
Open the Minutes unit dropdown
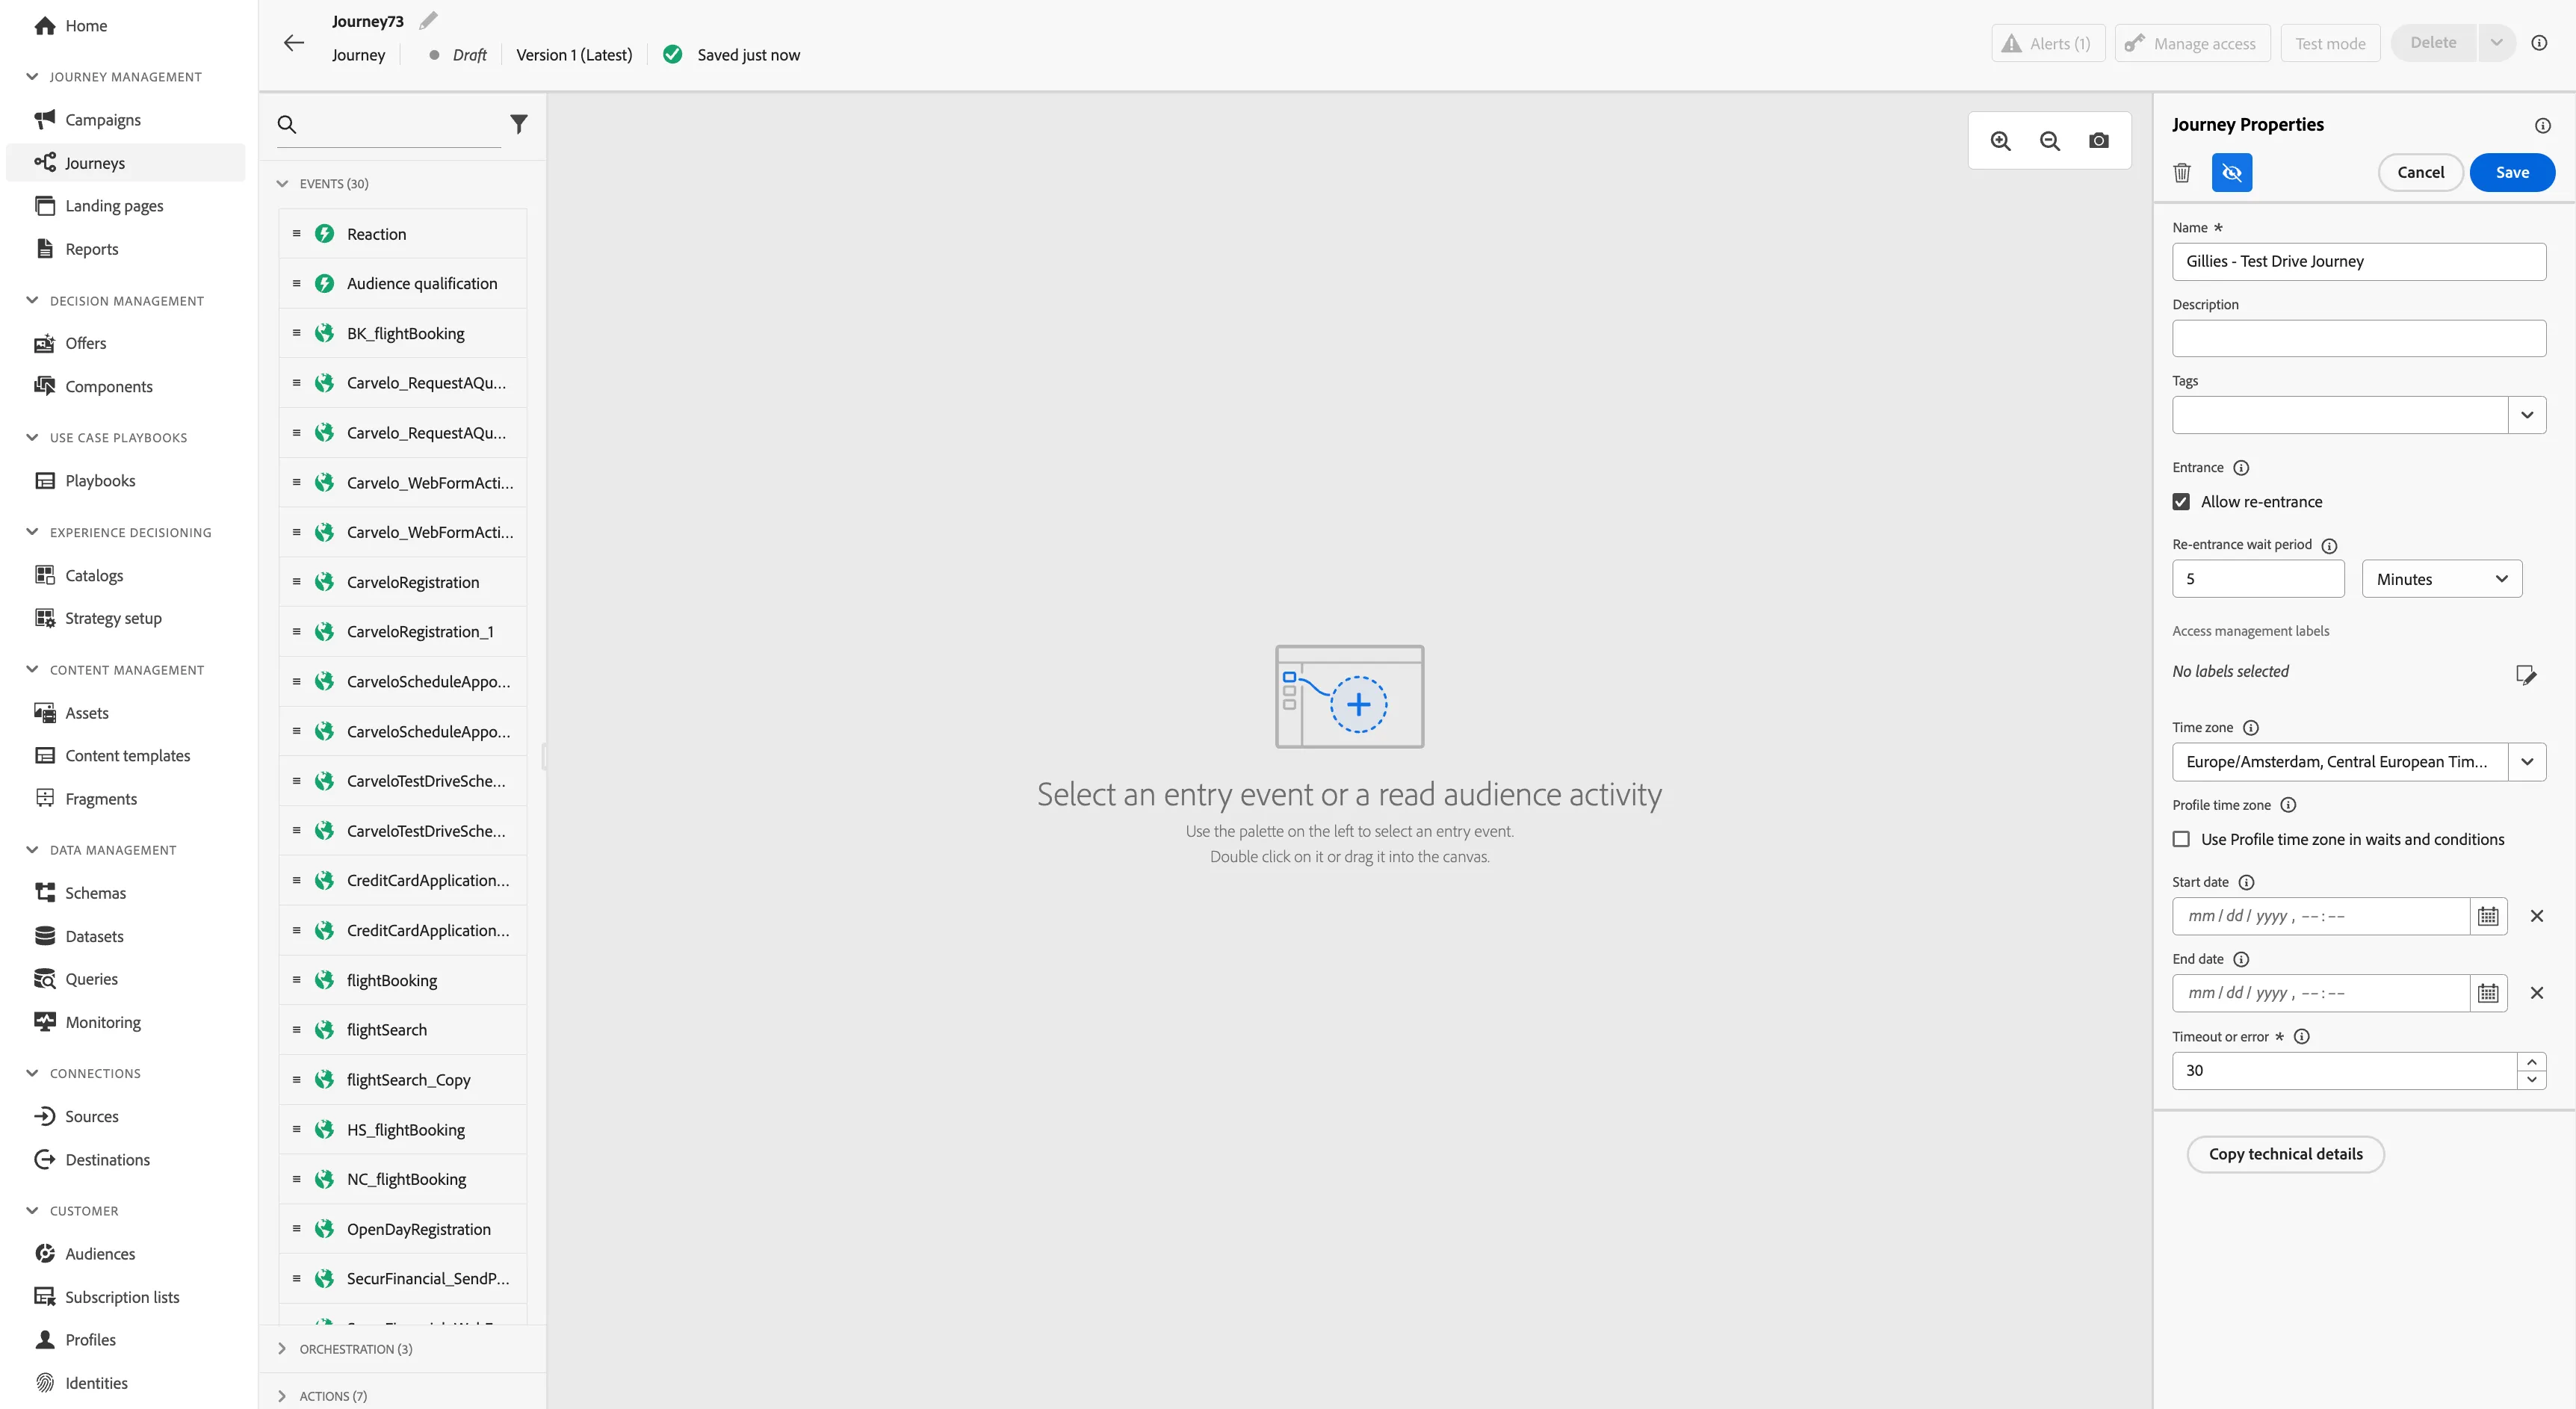(2441, 579)
